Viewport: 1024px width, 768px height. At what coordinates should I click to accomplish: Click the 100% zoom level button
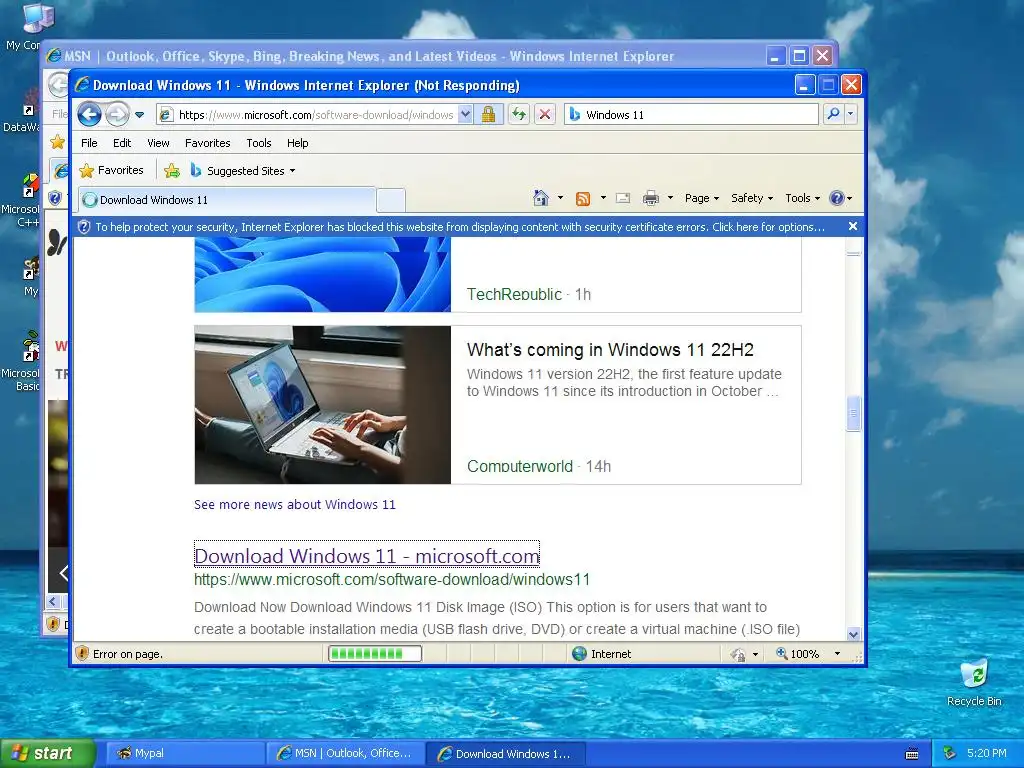point(797,654)
